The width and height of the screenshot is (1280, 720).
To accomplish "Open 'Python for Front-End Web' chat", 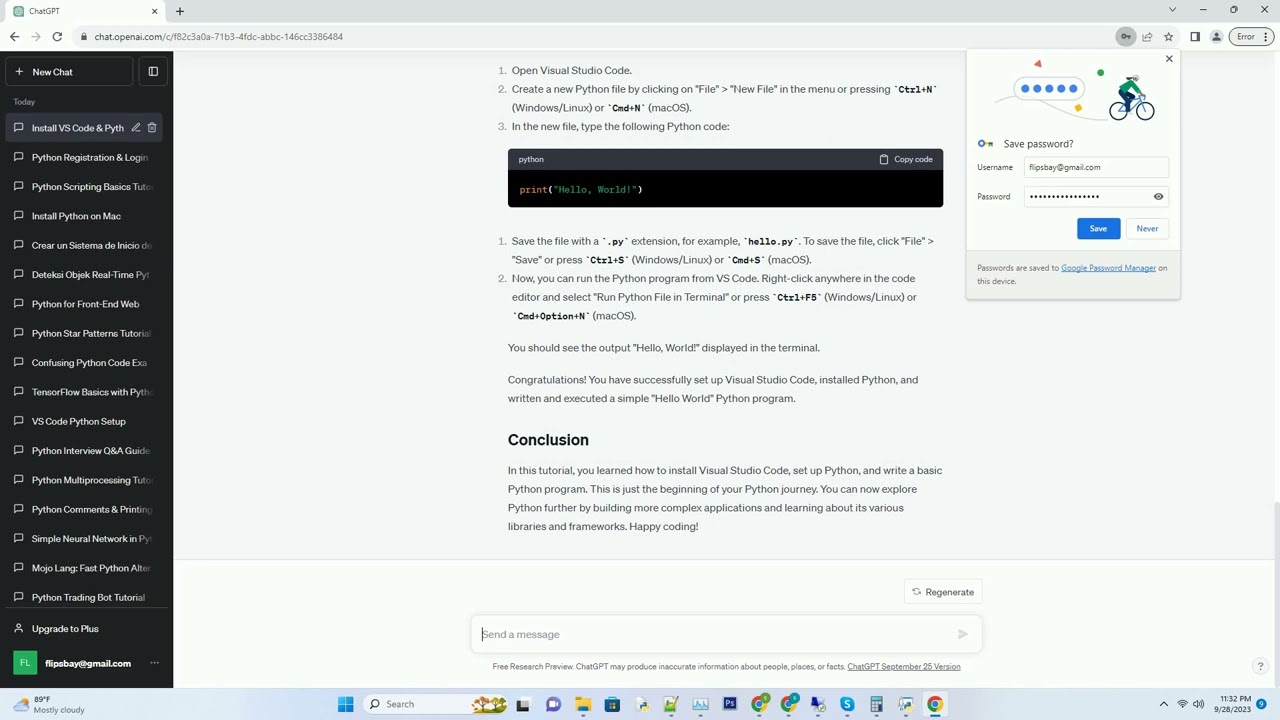I will pyautogui.click(x=82, y=304).
